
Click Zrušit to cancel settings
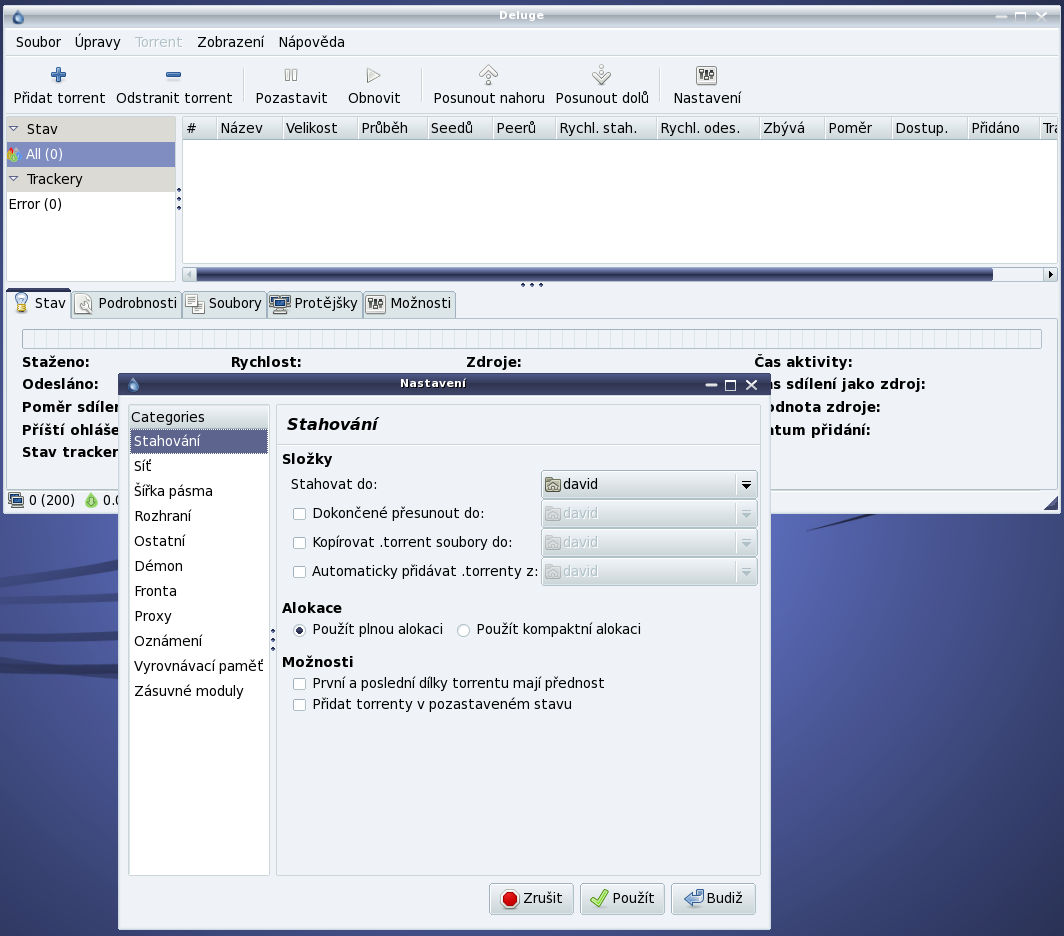pos(531,899)
